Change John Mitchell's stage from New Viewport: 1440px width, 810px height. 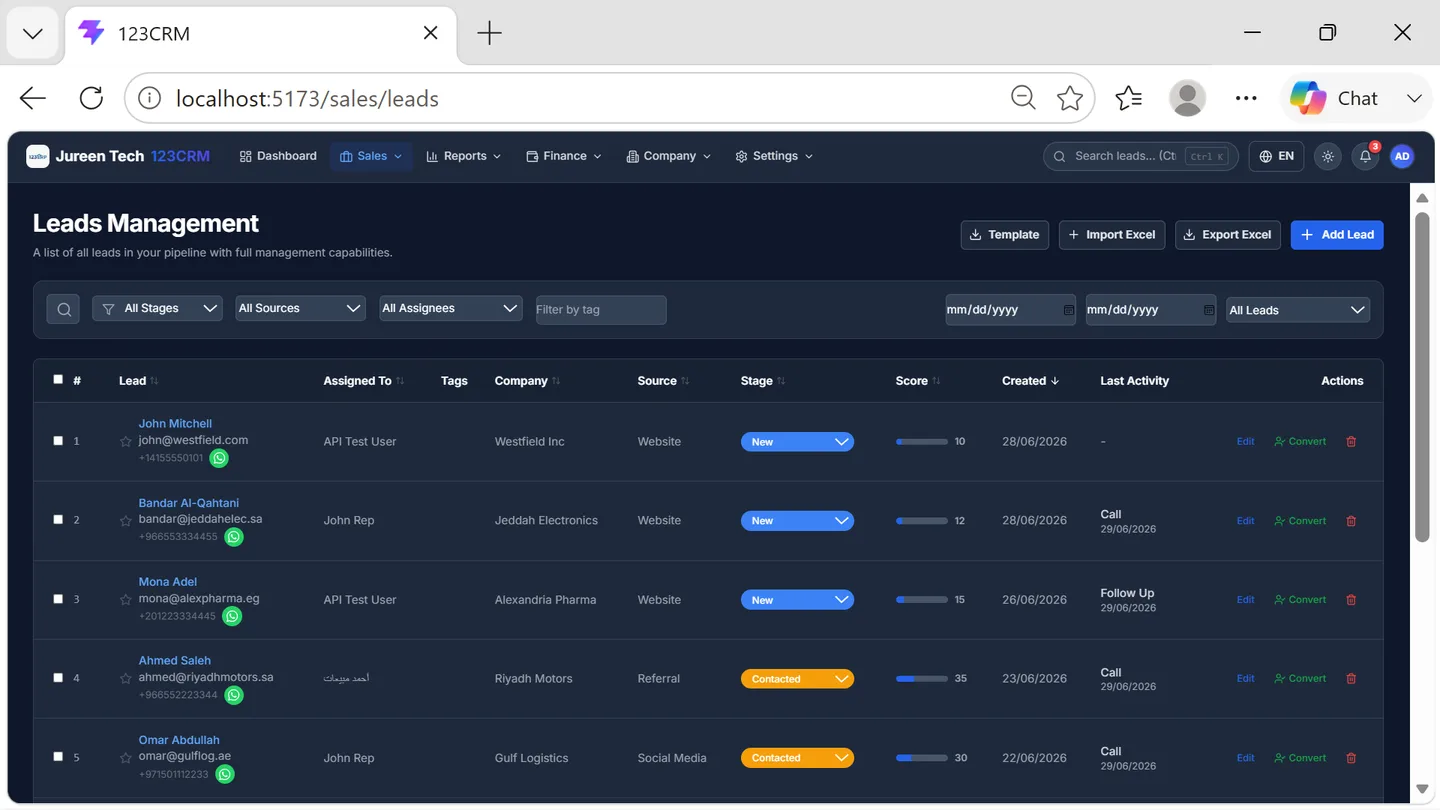797,441
